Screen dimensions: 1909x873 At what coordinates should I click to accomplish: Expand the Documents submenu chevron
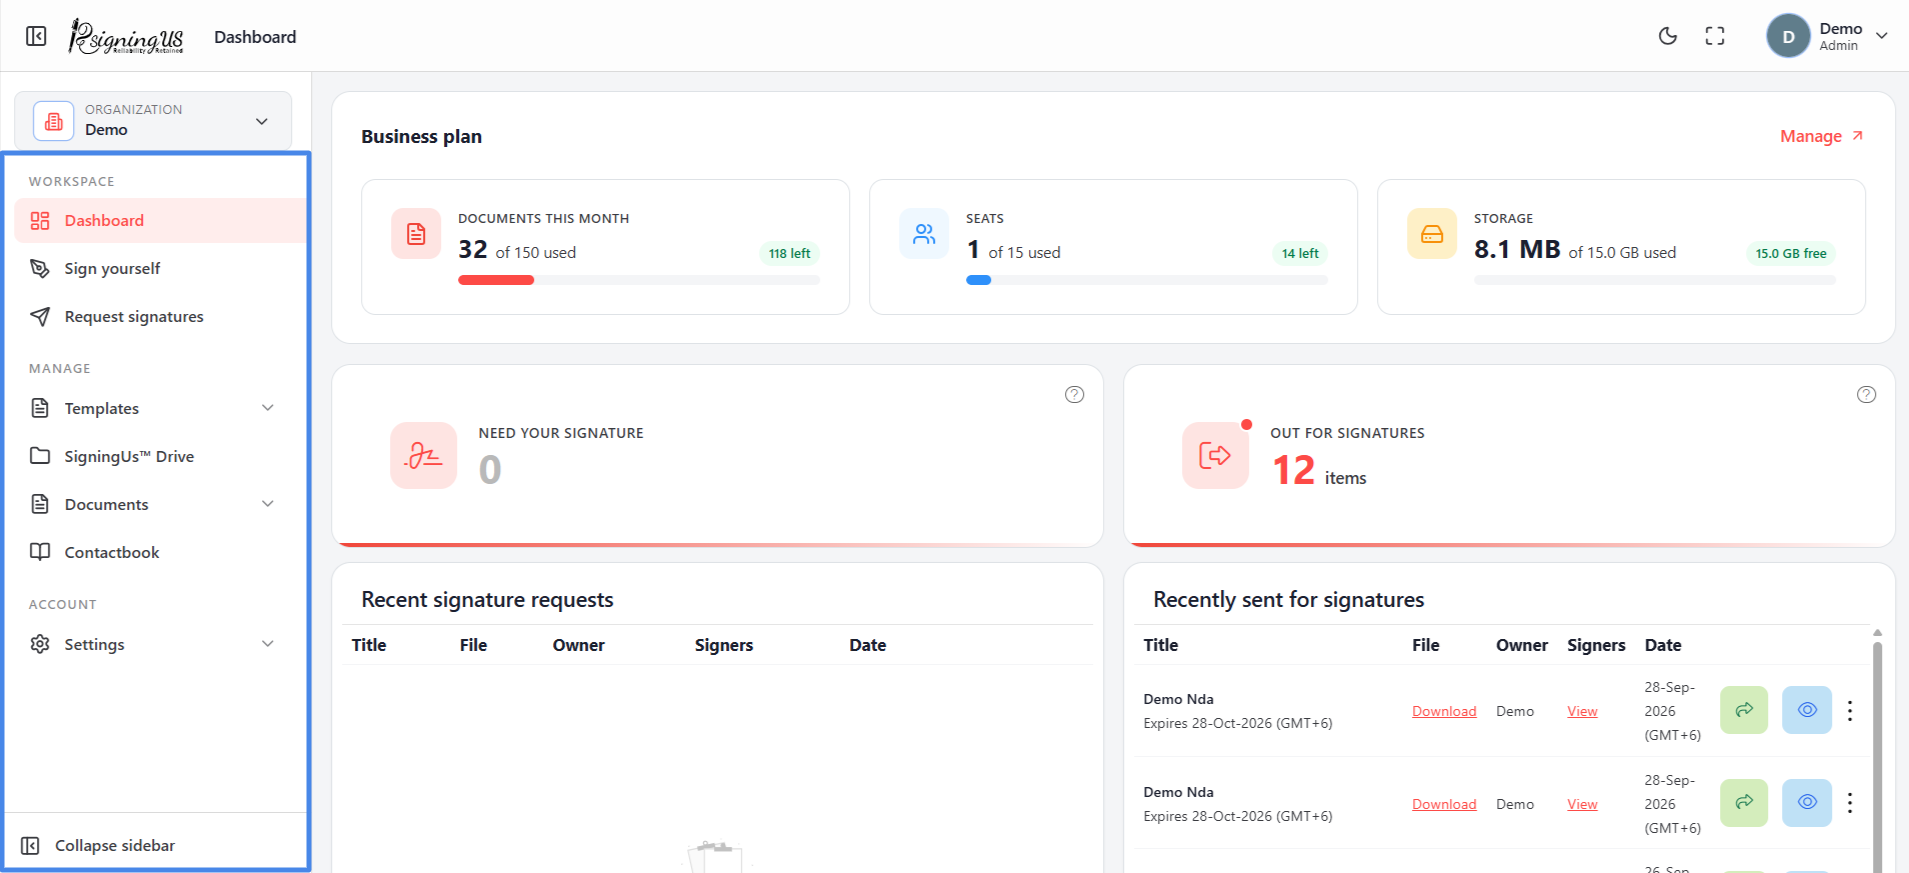pos(268,504)
